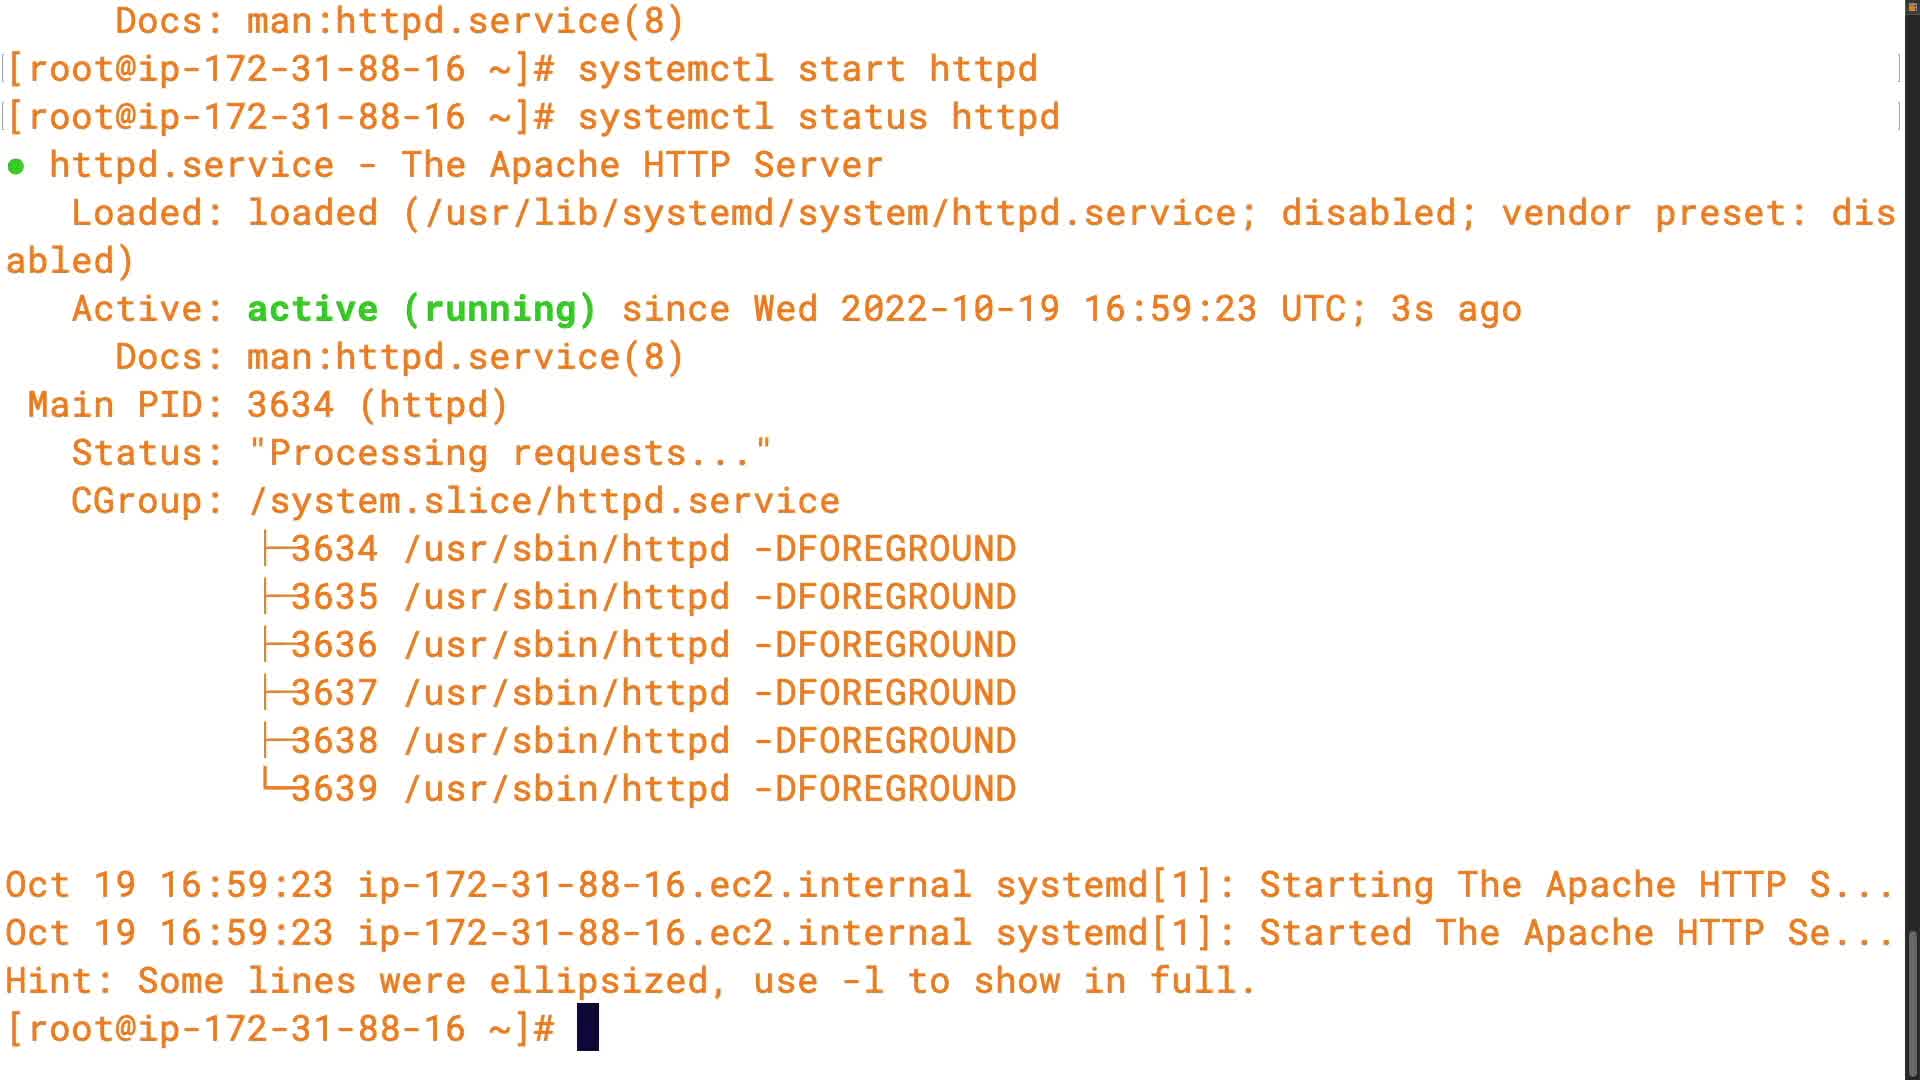Click the "Processing requests..." status string
This screenshot has width=1920, height=1080.
pos(510,453)
